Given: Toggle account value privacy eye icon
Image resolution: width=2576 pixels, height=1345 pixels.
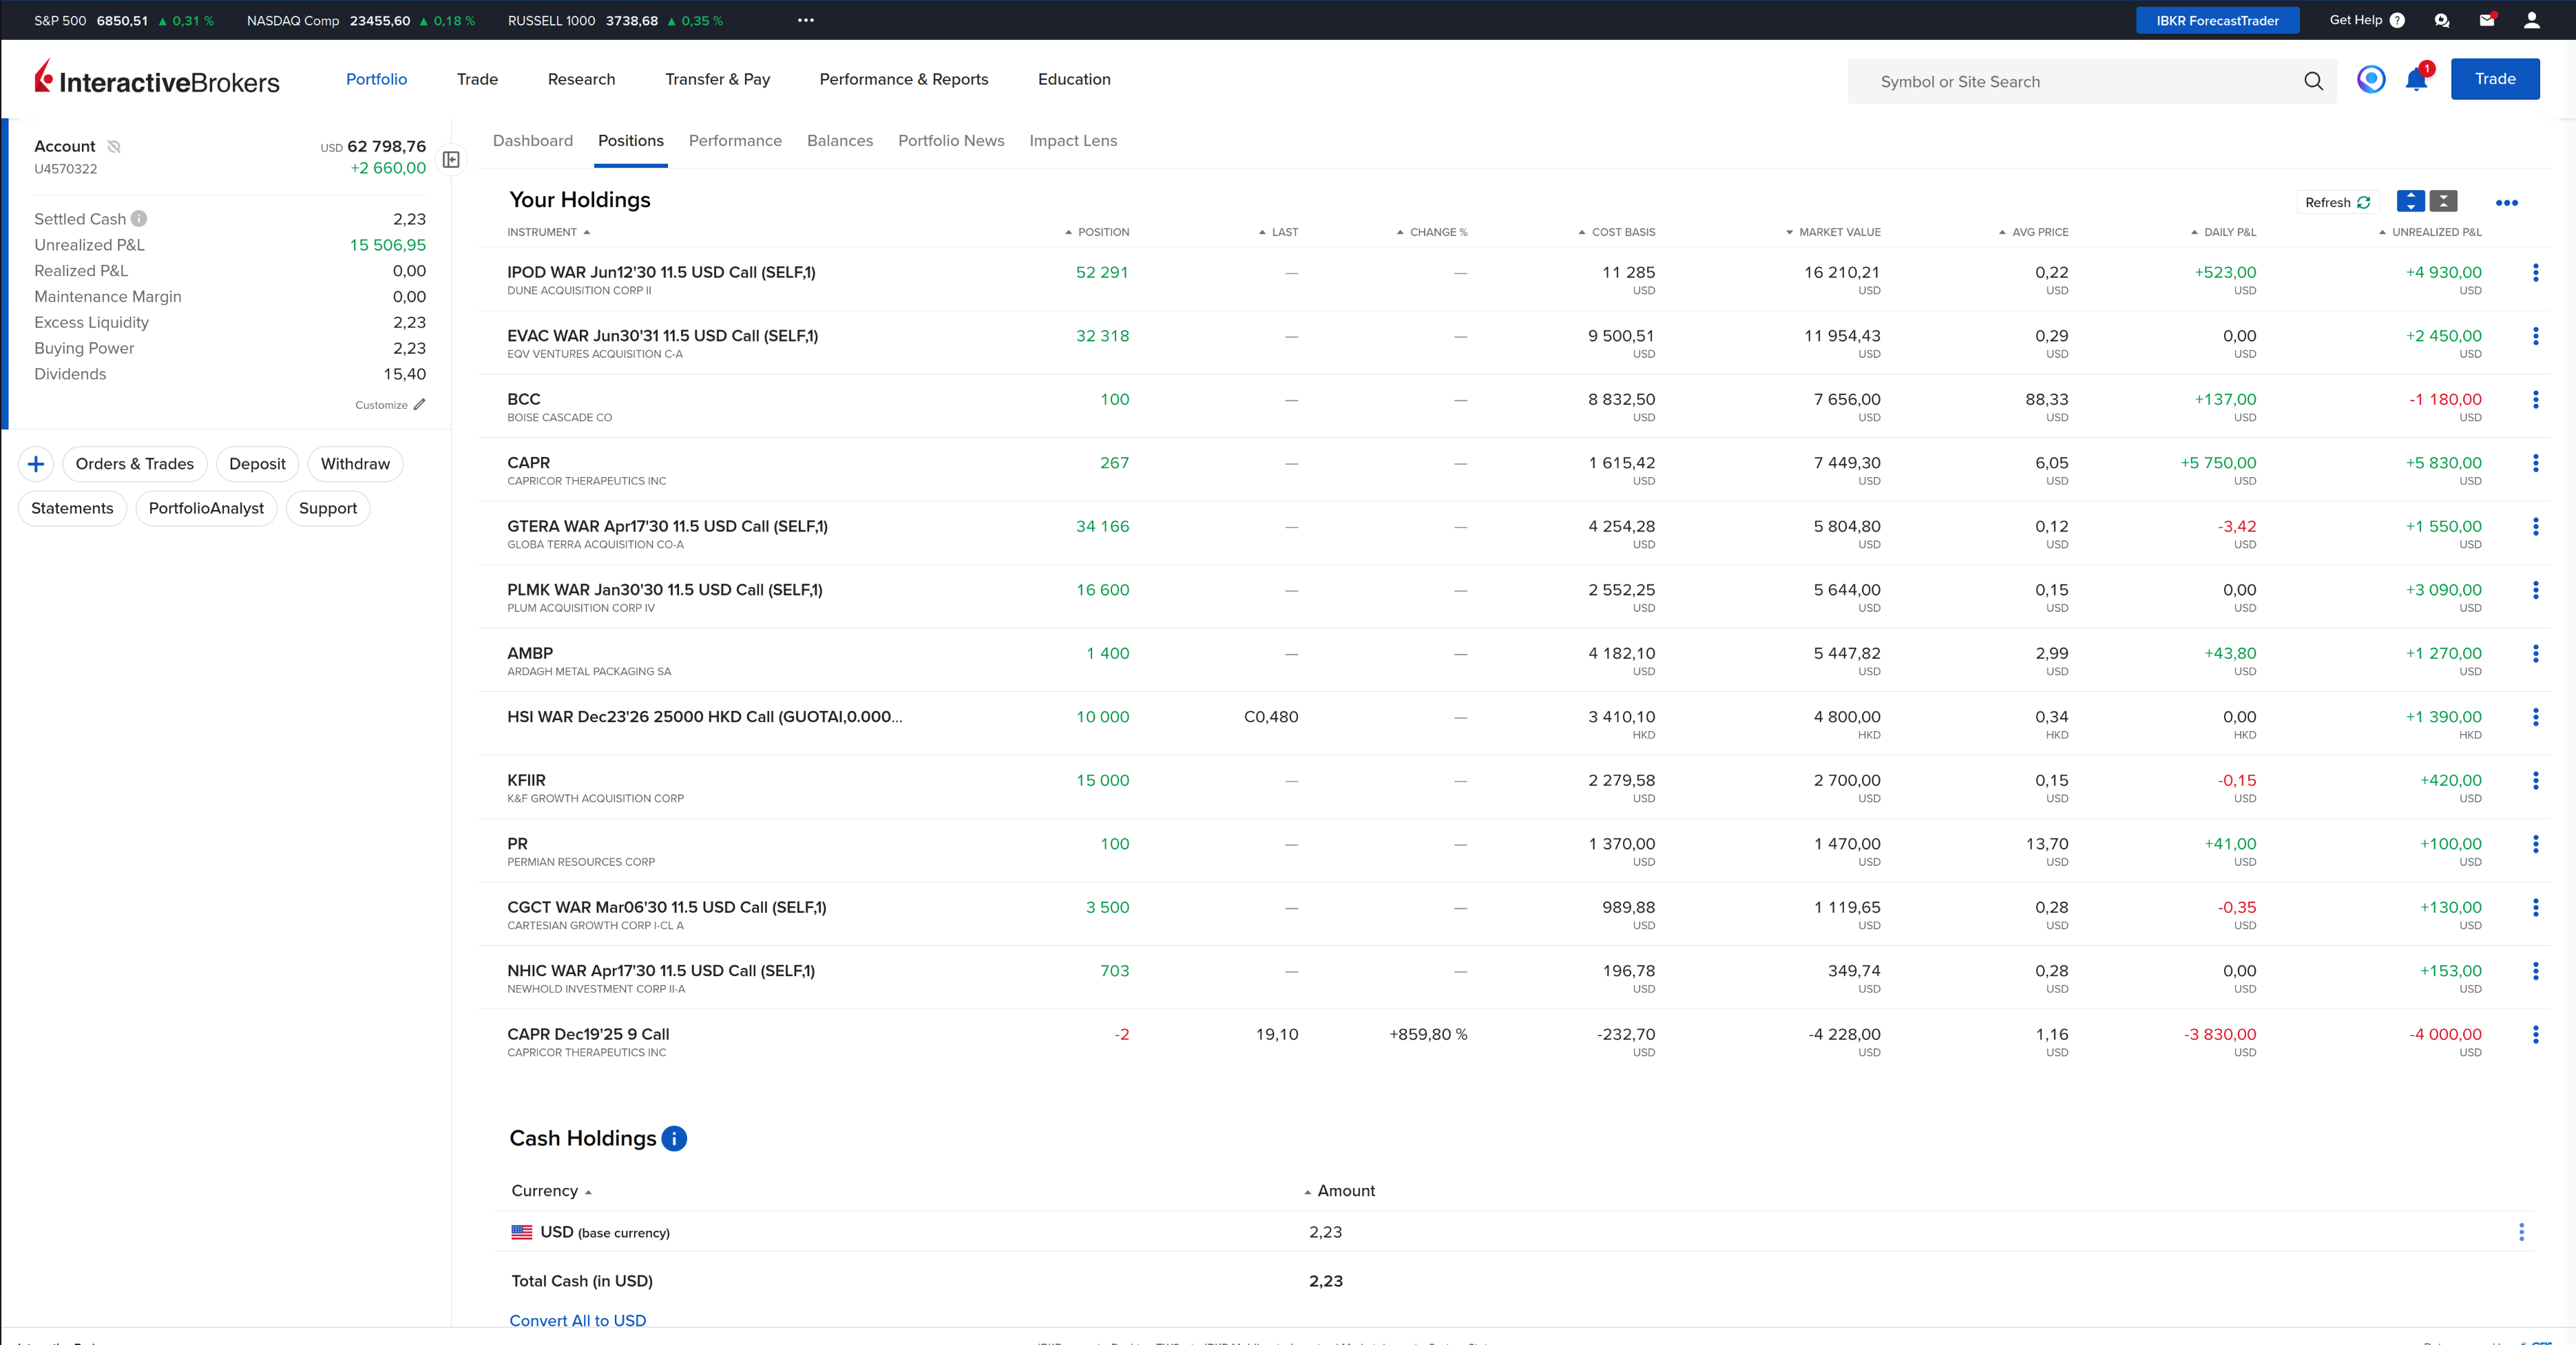Looking at the screenshot, I should pyautogui.click(x=114, y=147).
